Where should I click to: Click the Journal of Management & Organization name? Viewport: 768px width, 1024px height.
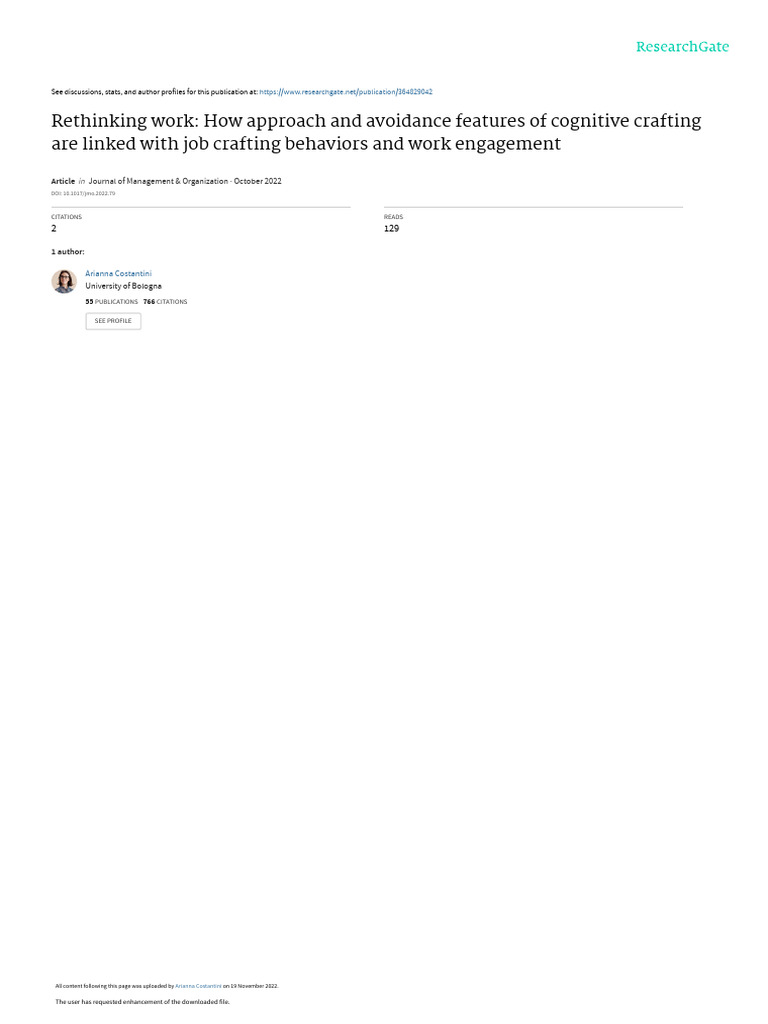[x=158, y=181]
